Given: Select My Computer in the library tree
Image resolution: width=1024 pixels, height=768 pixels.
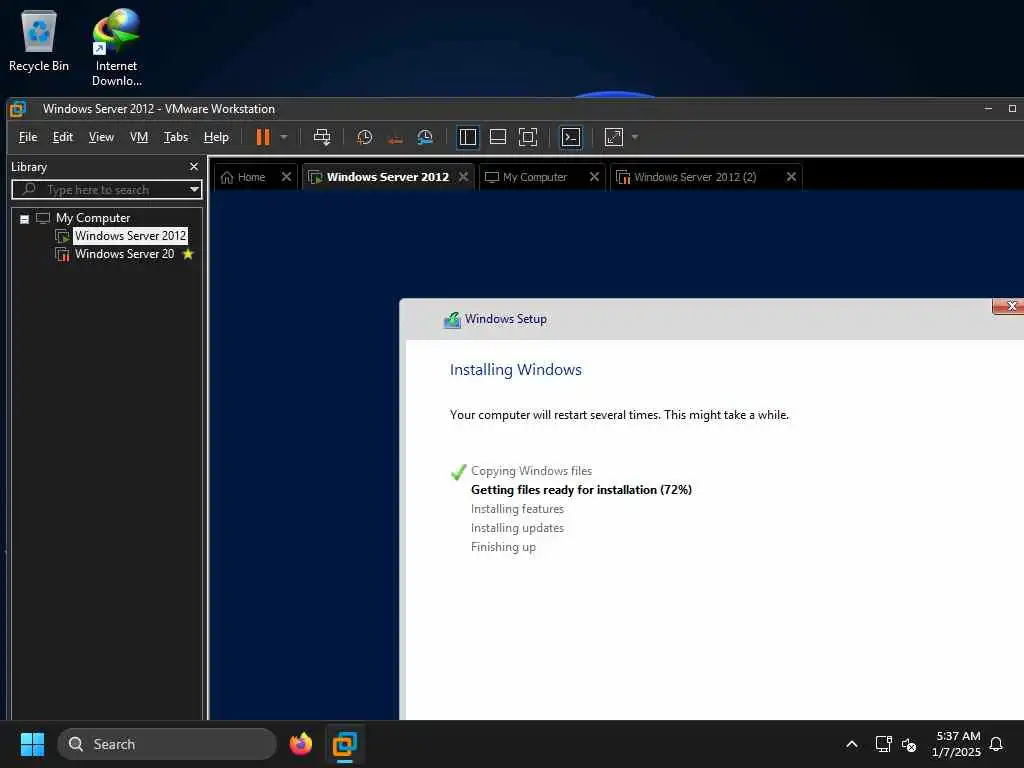Looking at the screenshot, I should [x=92, y=218].
